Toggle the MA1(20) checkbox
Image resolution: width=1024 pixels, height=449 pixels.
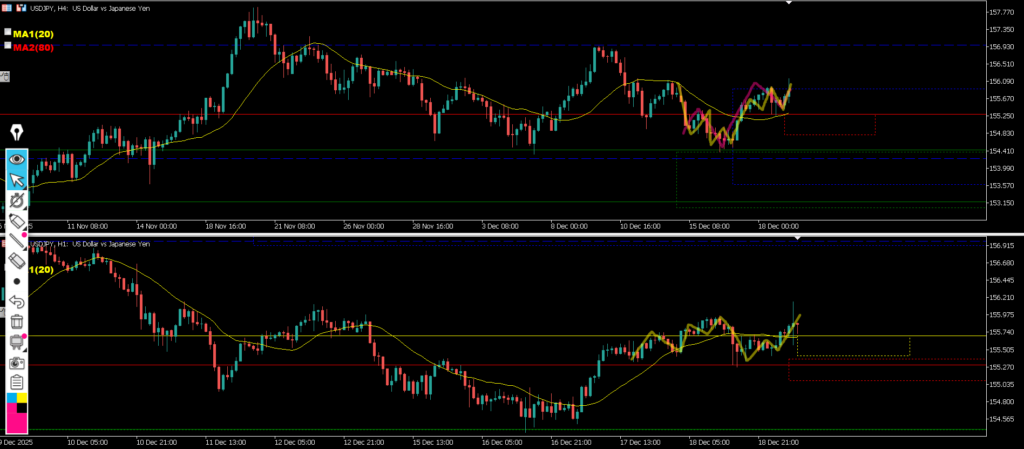pyautogui.click(x=8, y=32)
